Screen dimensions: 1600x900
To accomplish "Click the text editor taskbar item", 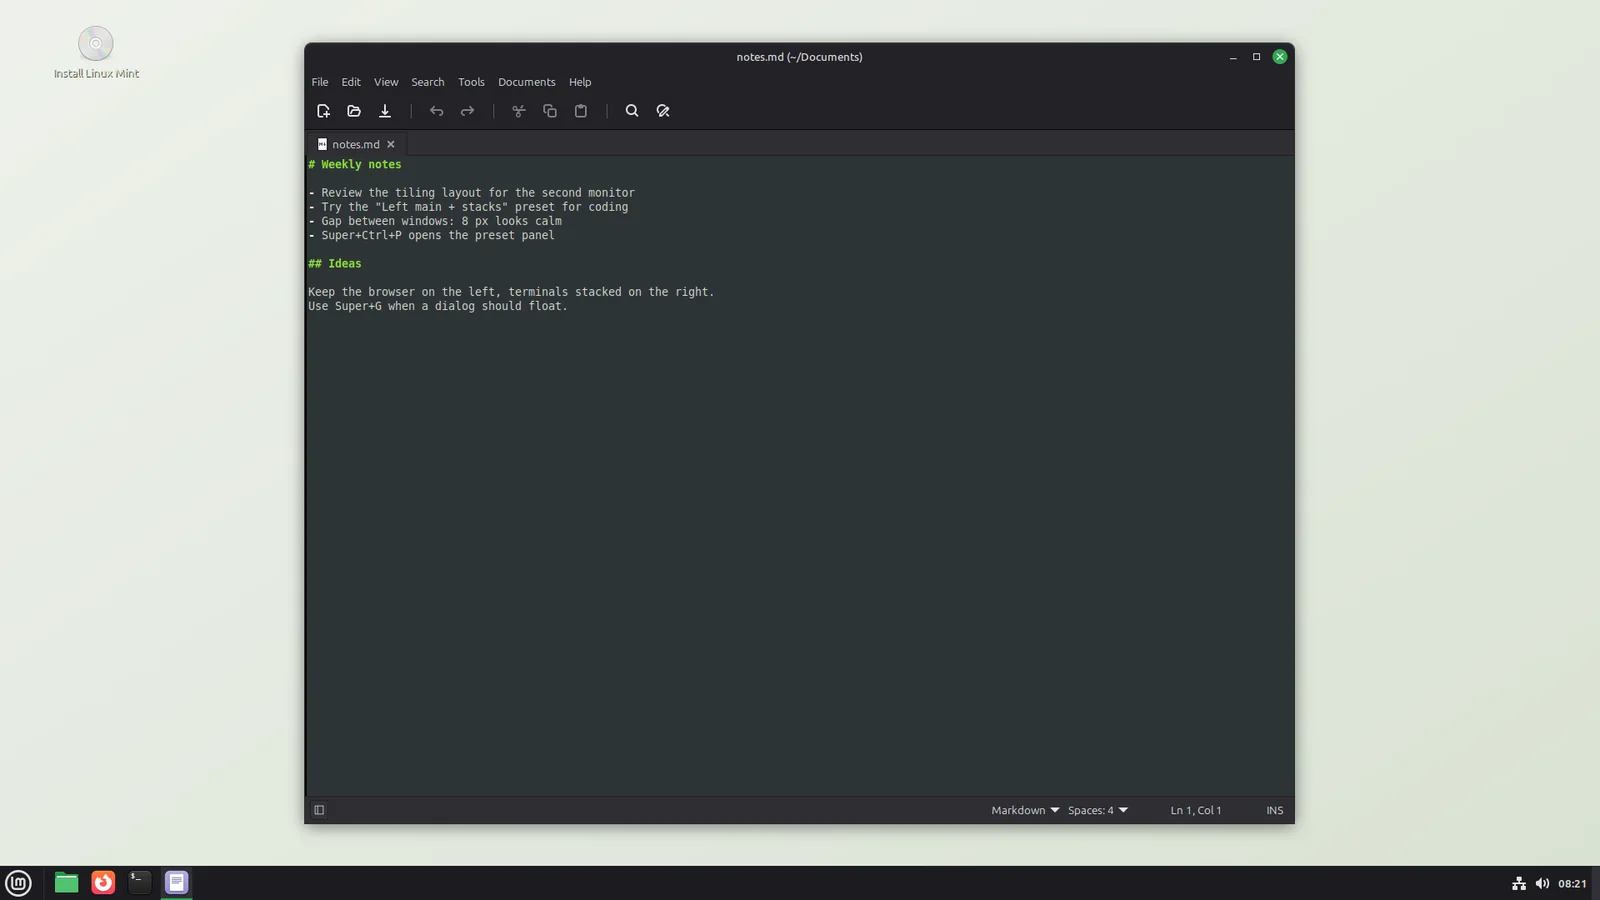I will [x=176, y=883].
